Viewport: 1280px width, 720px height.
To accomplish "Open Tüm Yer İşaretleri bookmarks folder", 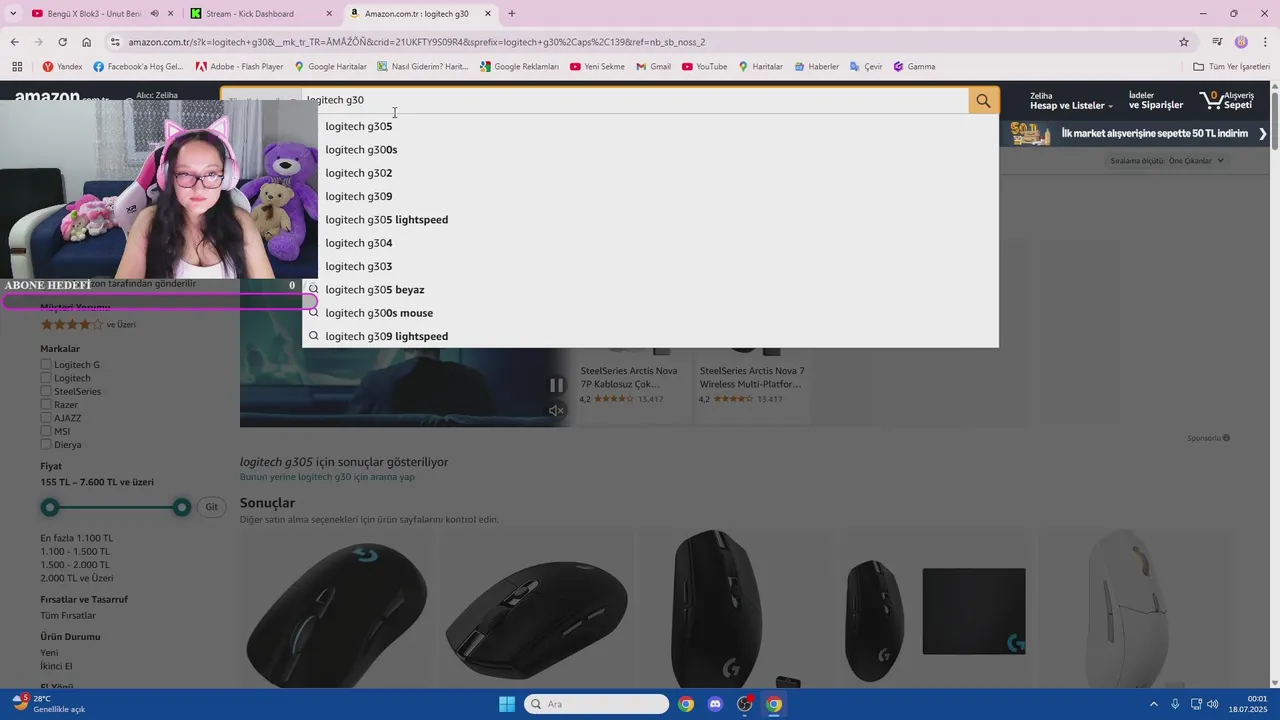I will click(1231, 67).
